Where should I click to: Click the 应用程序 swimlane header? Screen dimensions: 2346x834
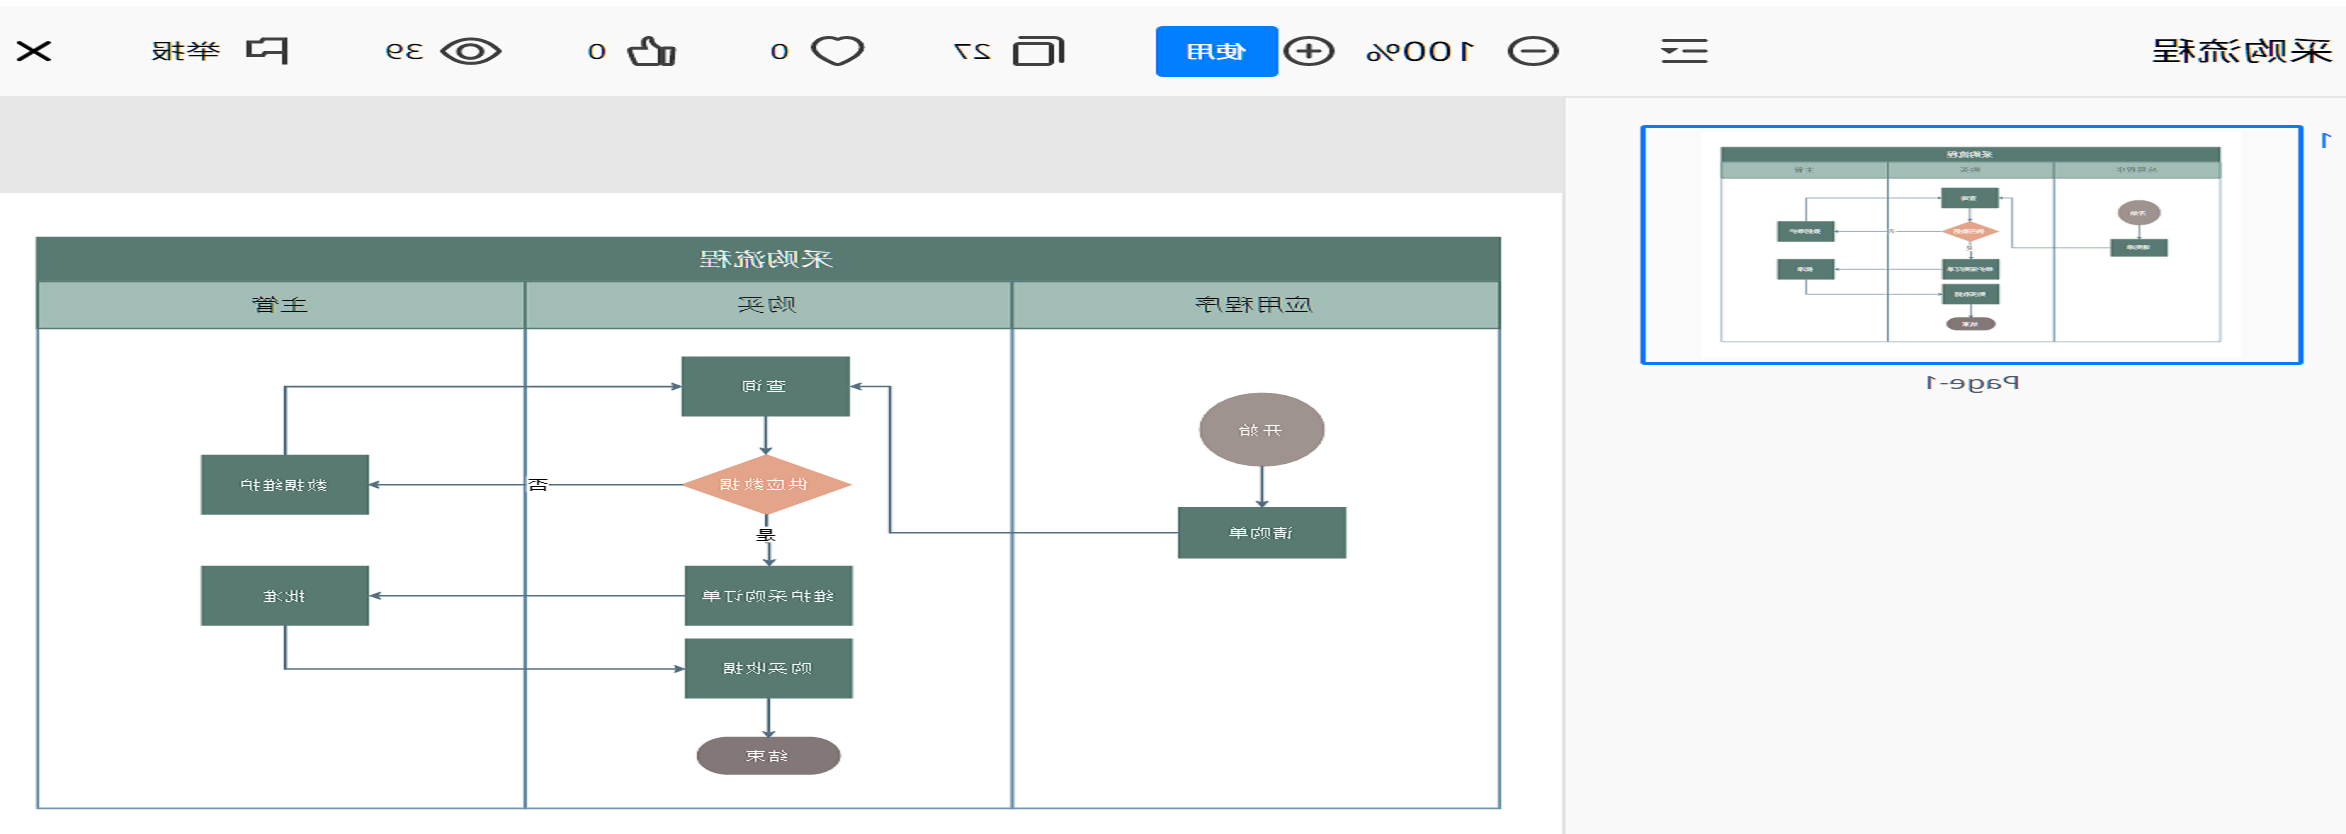click(1256, 305)
